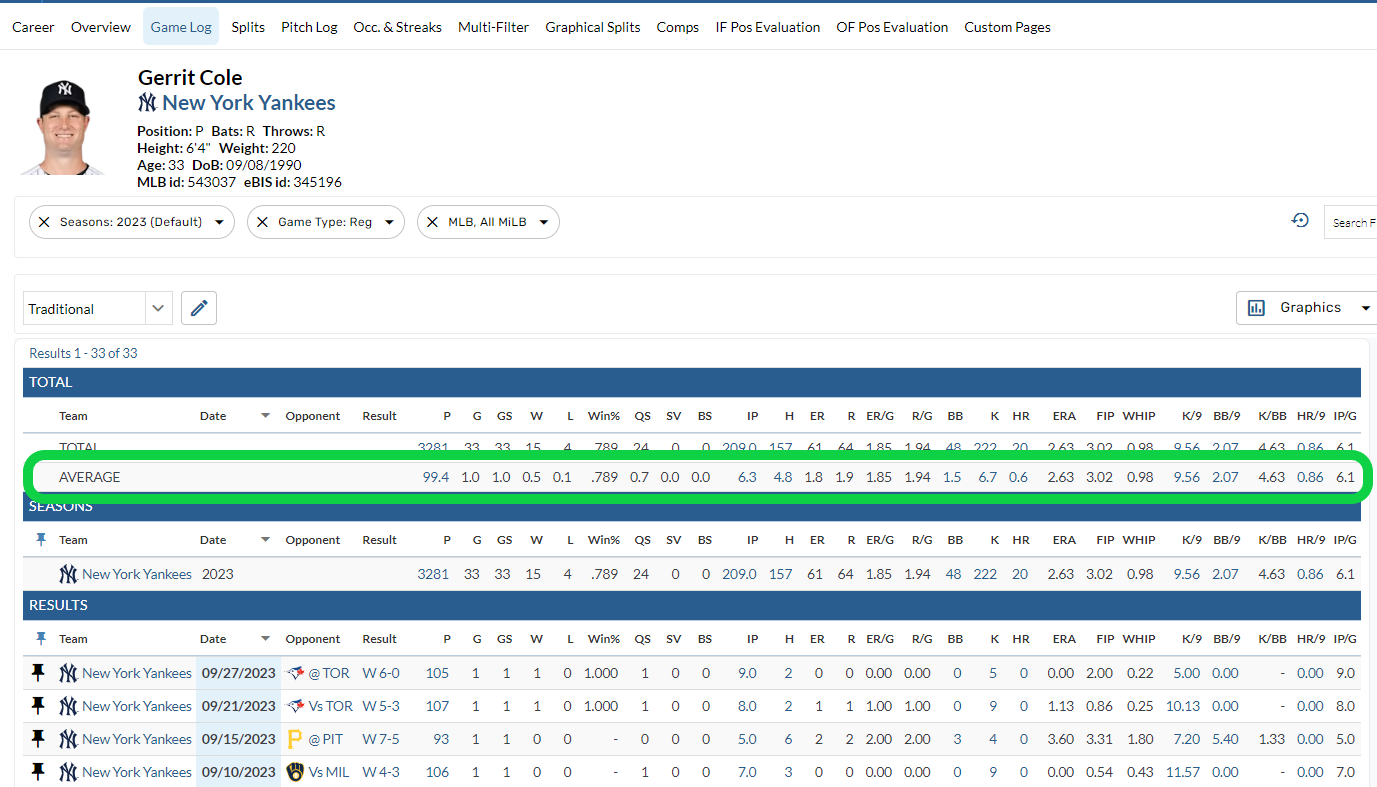Open the Splits tab

[x=248, y=27]
